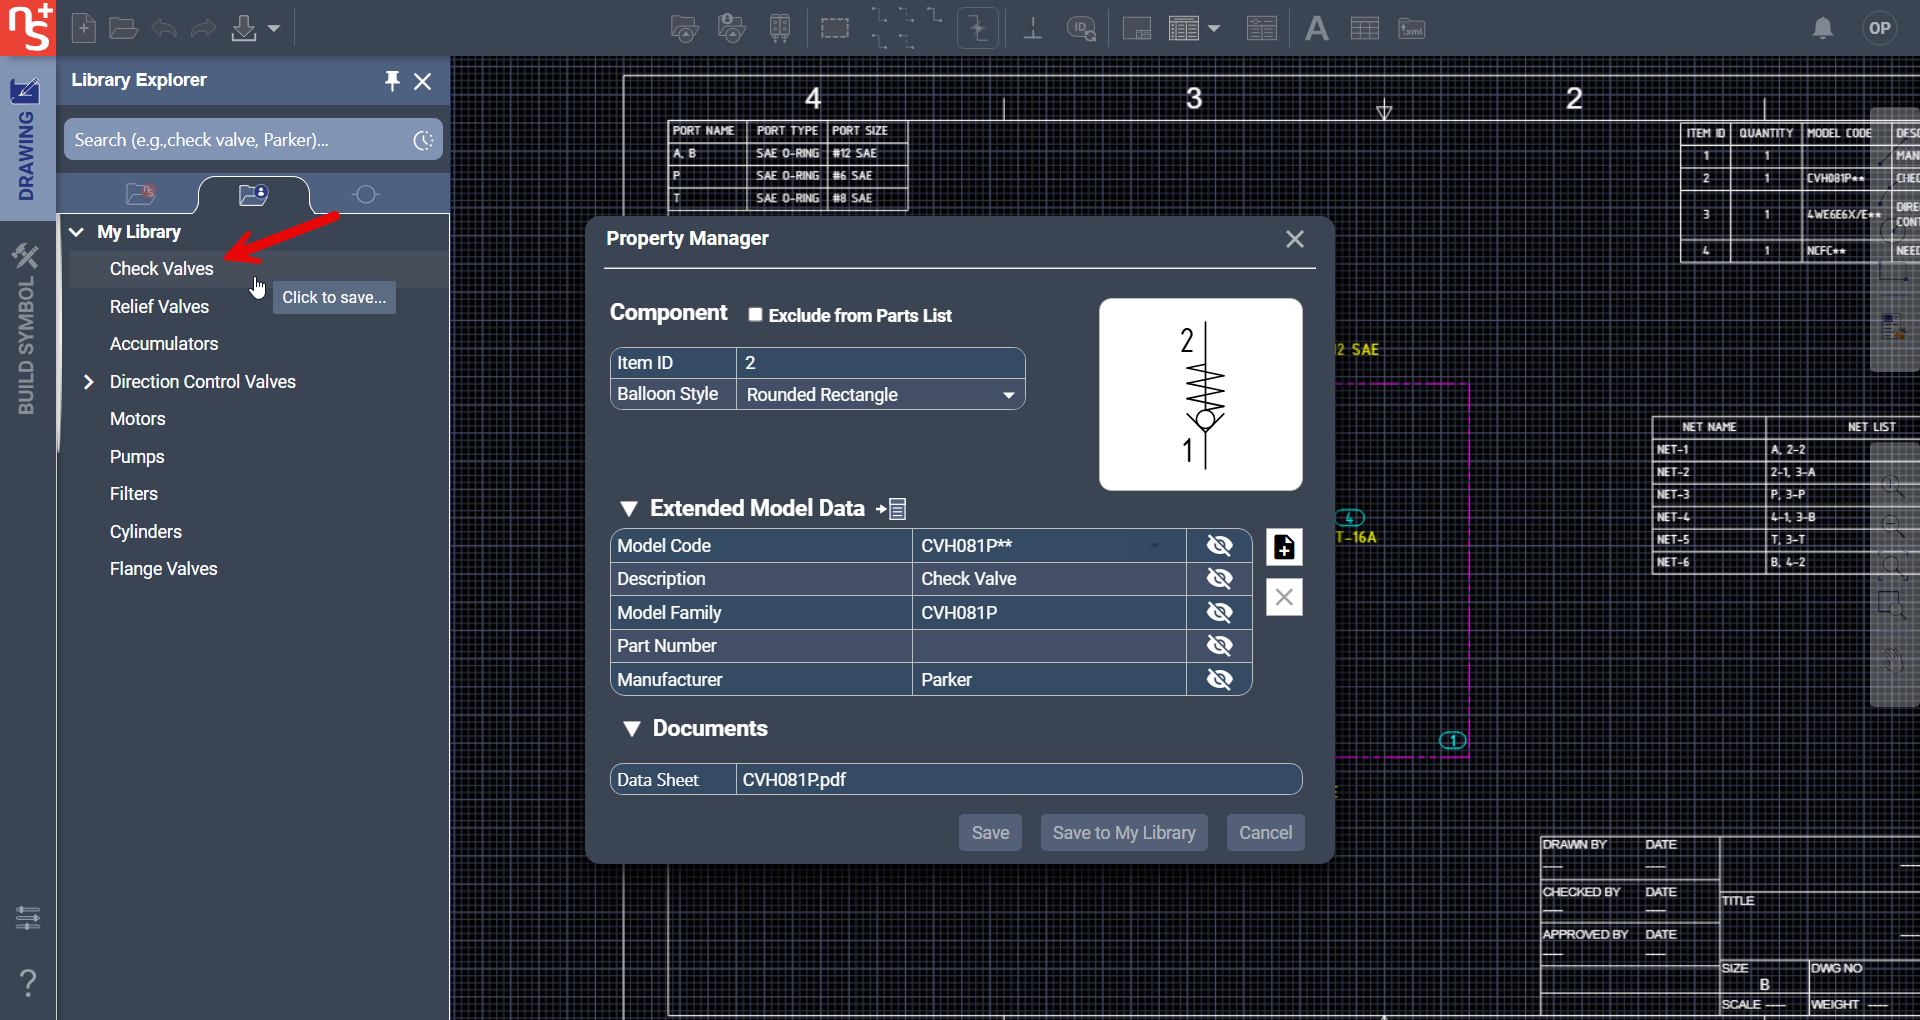Click the Library Explorer search field

tap(240, 140)
